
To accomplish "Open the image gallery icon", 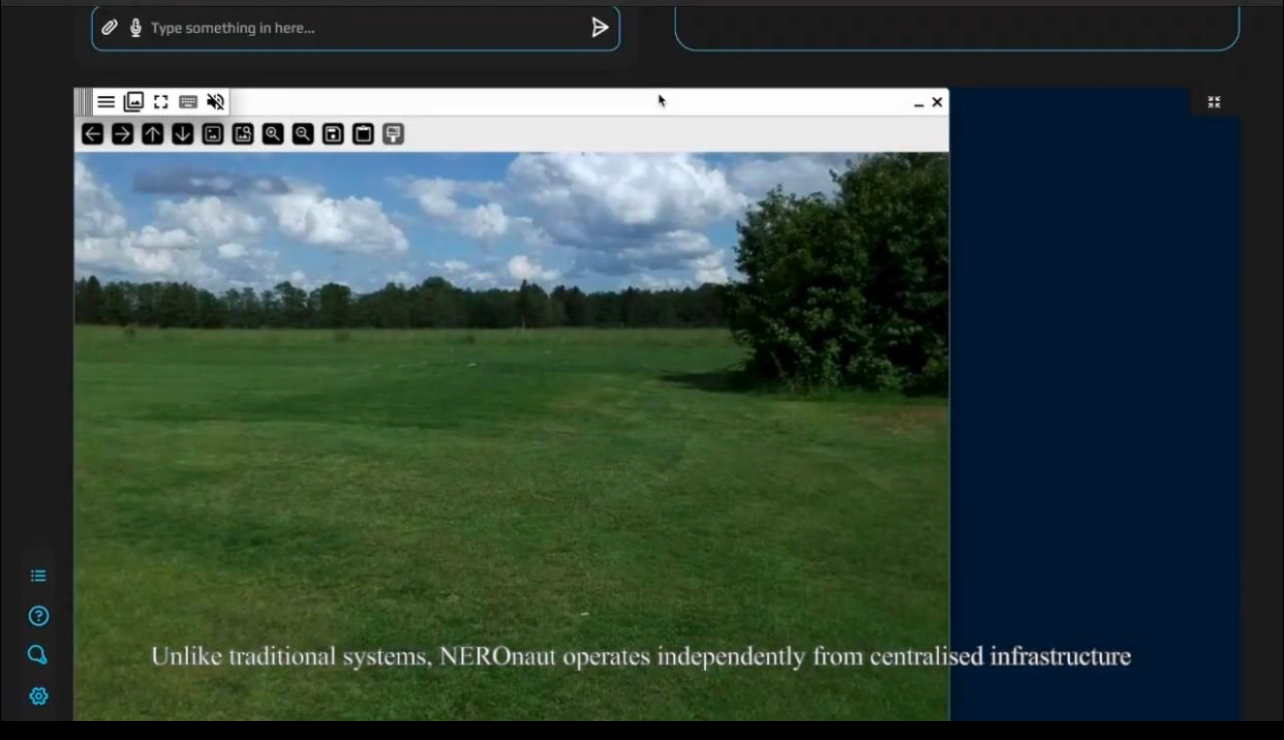I will tap(133, 102).
